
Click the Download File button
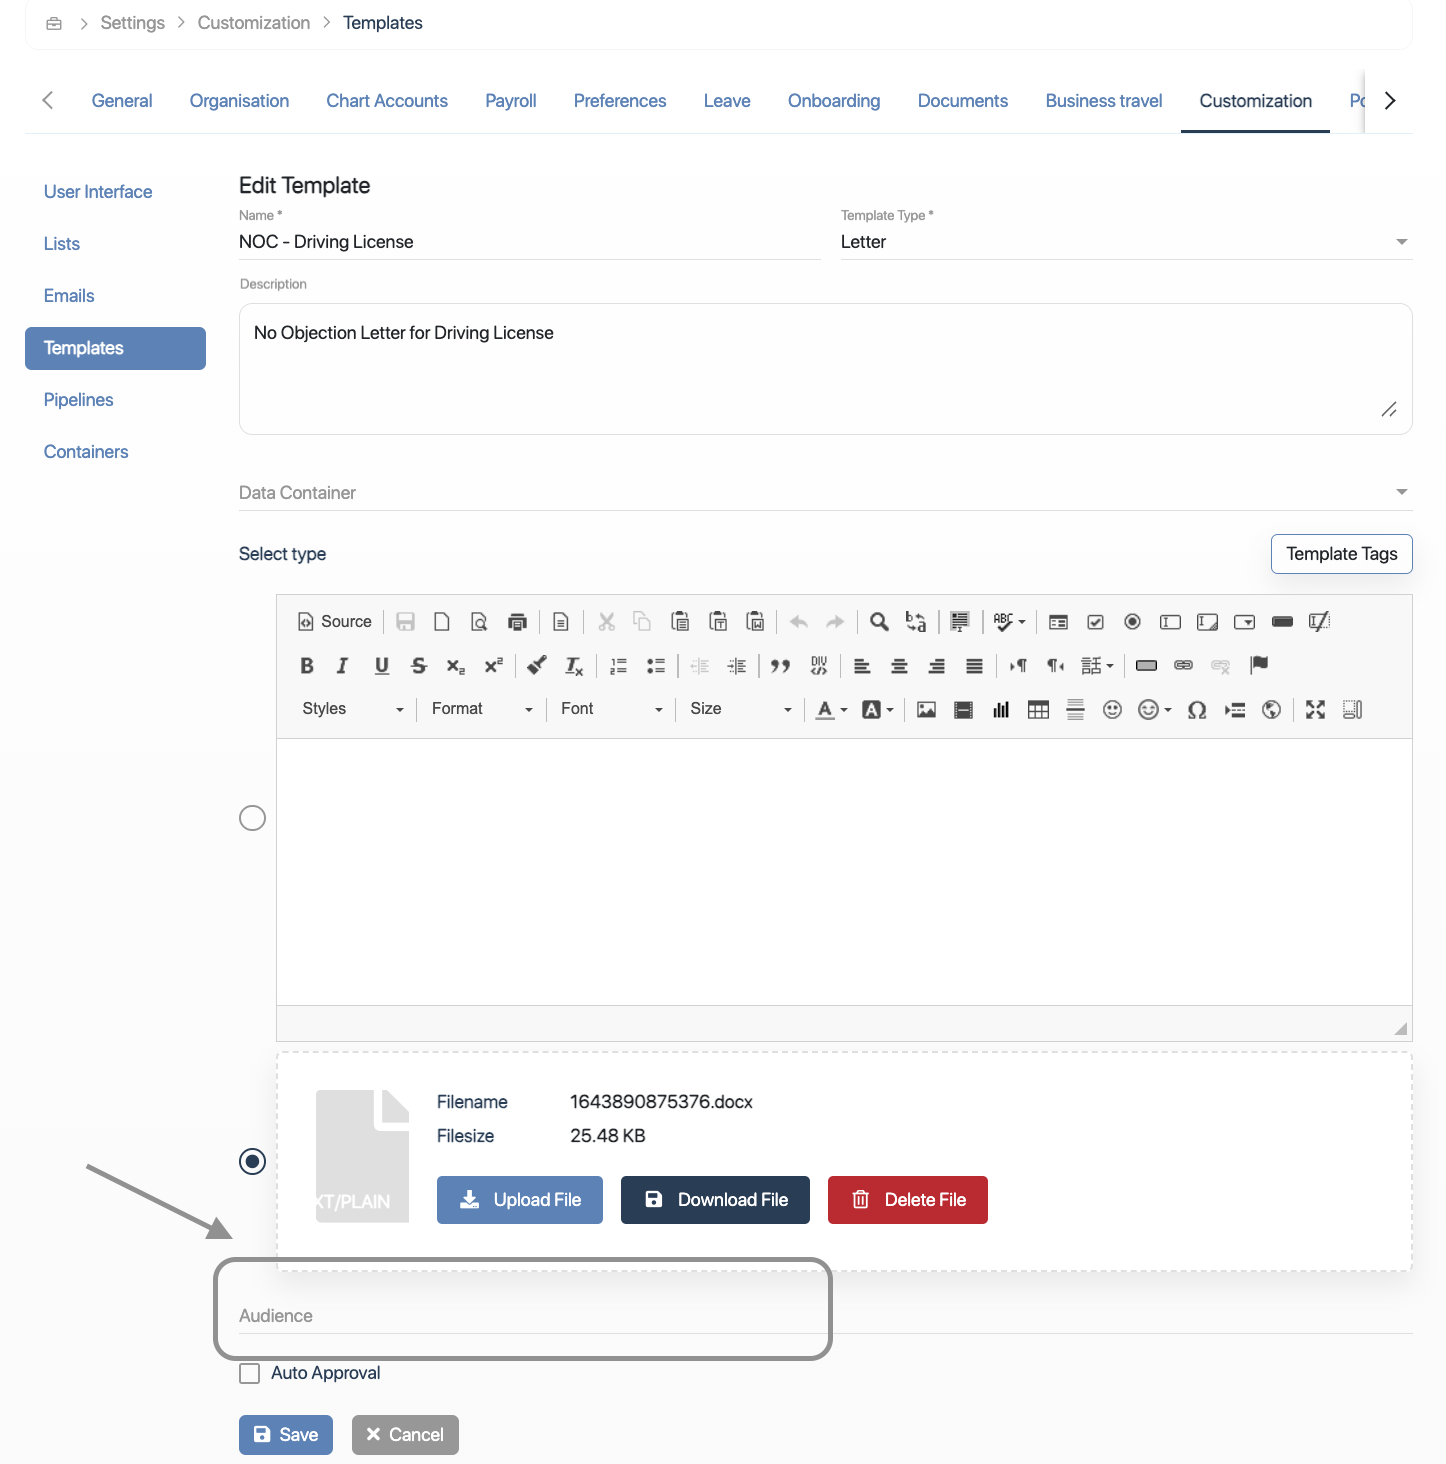715,1200
